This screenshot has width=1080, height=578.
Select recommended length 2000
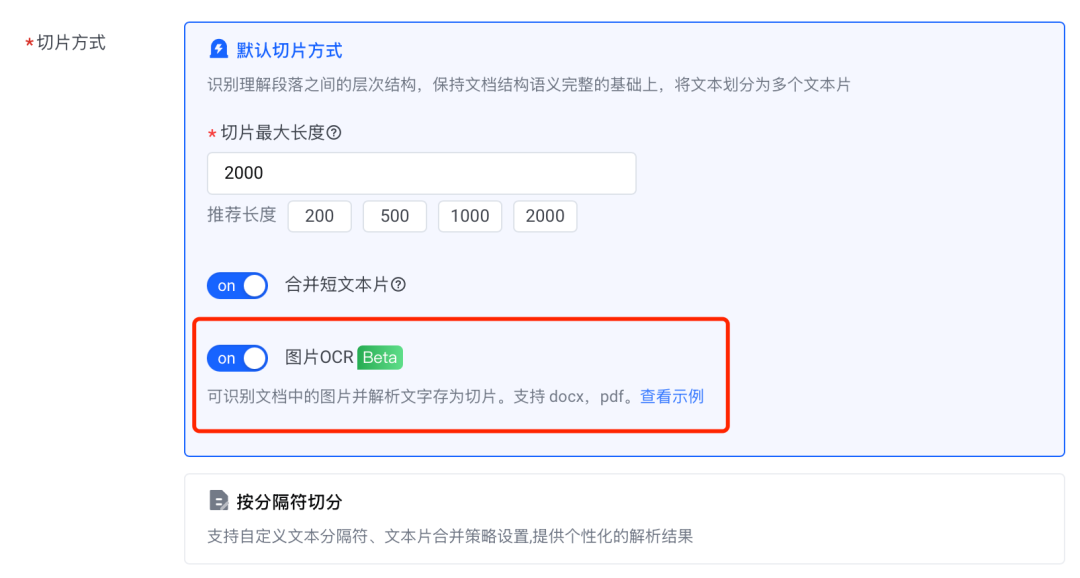pyautogui.click(x=545, y=216)
